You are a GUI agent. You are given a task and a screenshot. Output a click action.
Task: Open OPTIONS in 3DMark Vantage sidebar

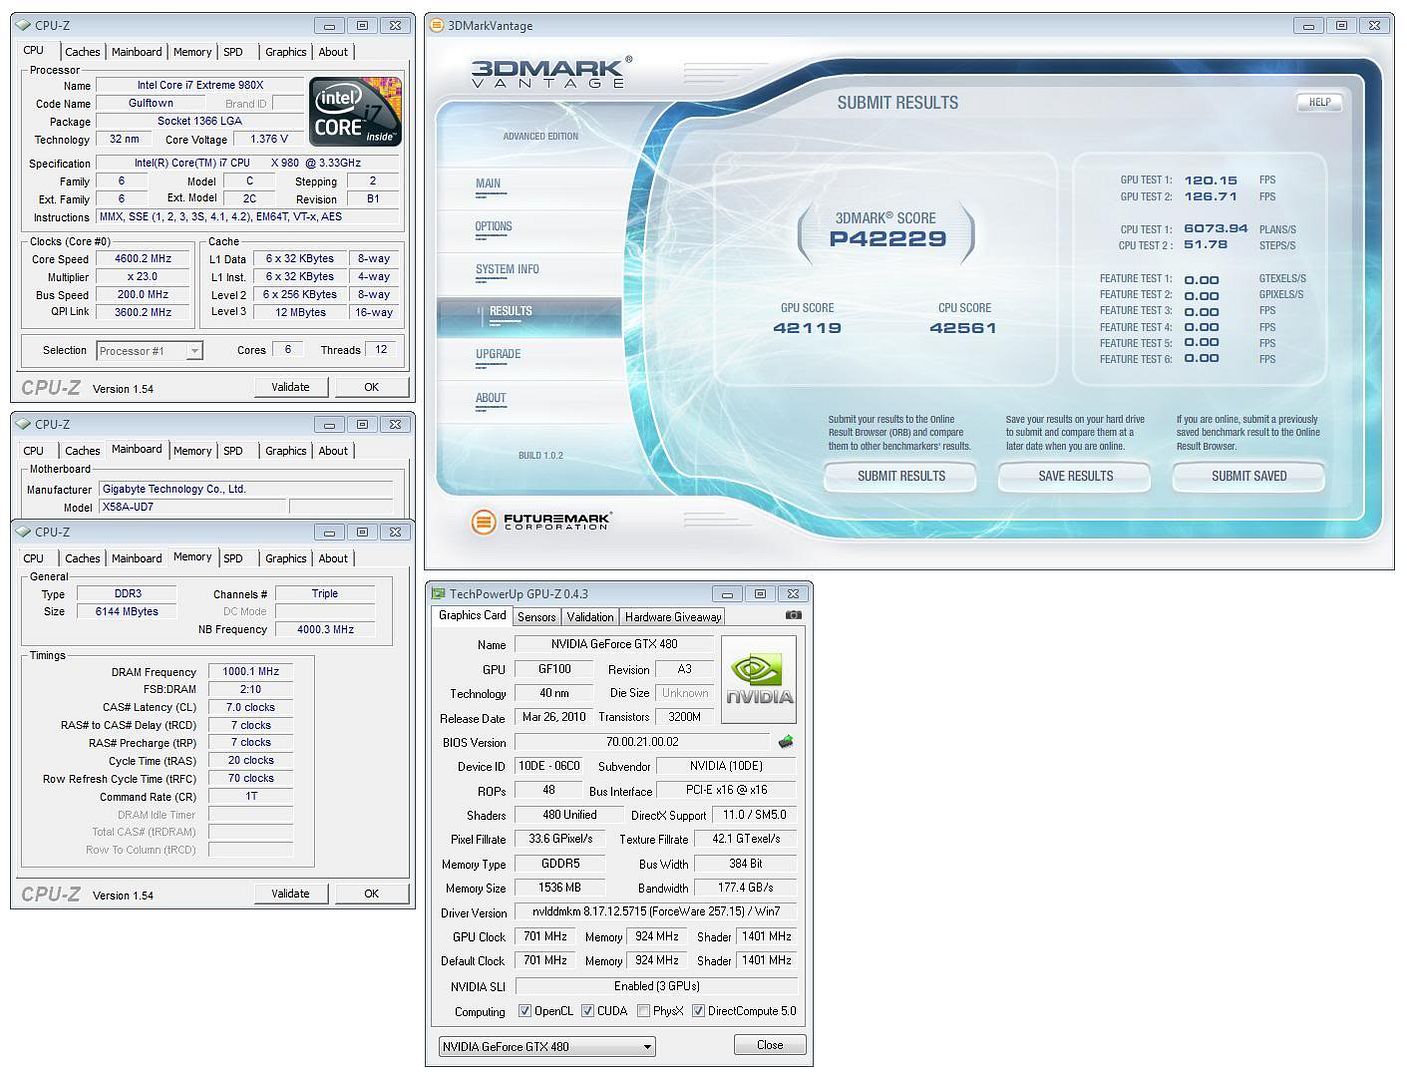[494, 227]
